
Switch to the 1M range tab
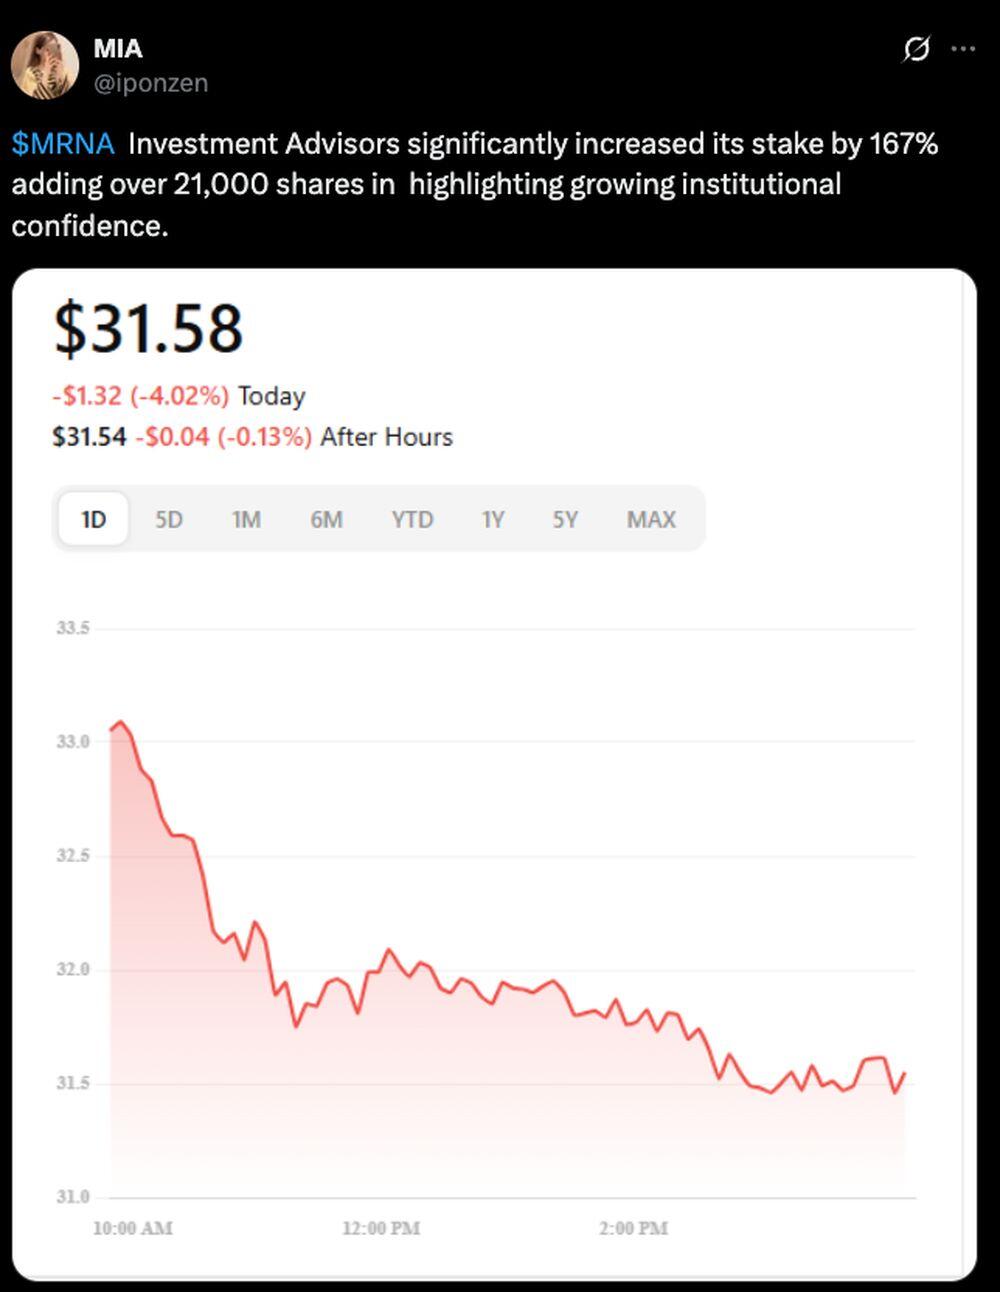(x=246, y=519)
